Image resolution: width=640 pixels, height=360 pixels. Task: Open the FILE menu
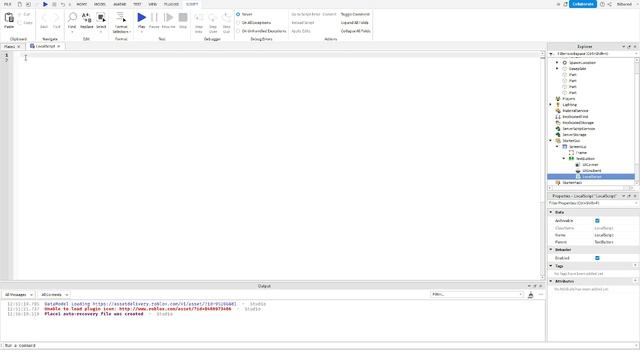[8, 4]
